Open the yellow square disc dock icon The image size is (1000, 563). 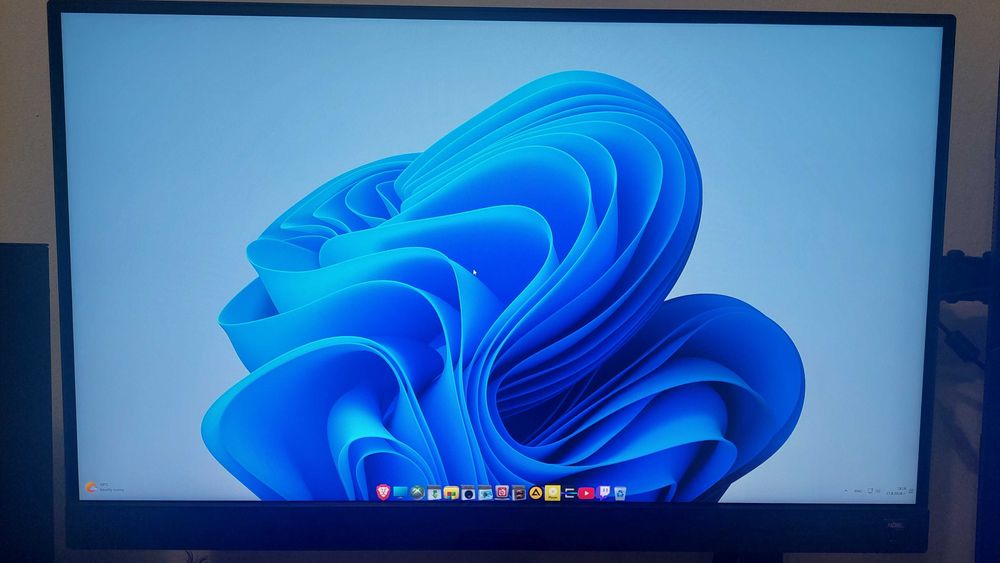coord(552,493)
